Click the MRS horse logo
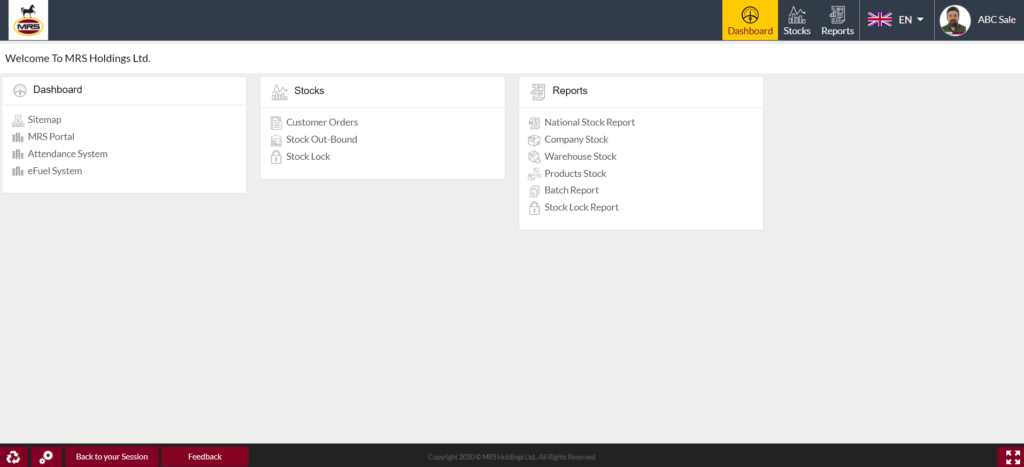This screenshot has height=467, width=1024. (27, 20)
